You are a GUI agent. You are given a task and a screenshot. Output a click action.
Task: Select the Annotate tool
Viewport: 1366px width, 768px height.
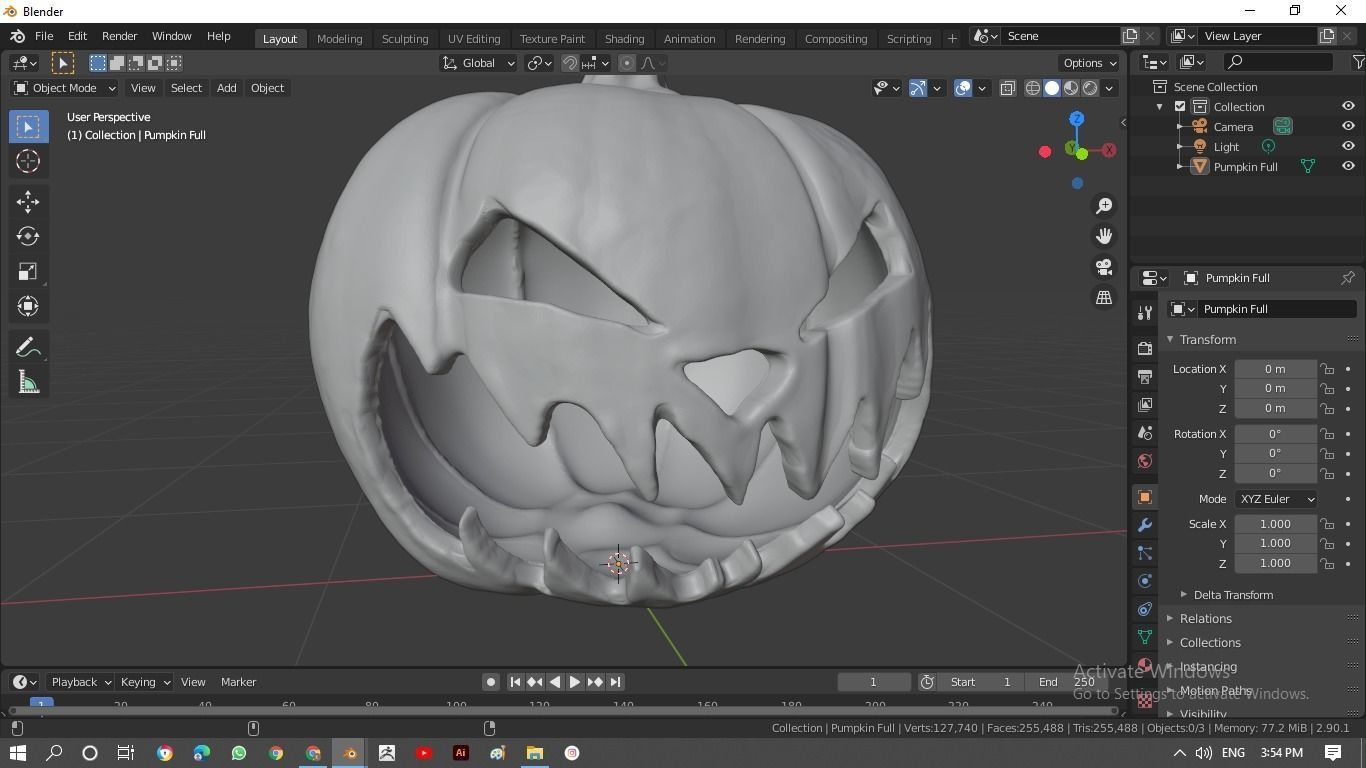(x=27, y=348)
